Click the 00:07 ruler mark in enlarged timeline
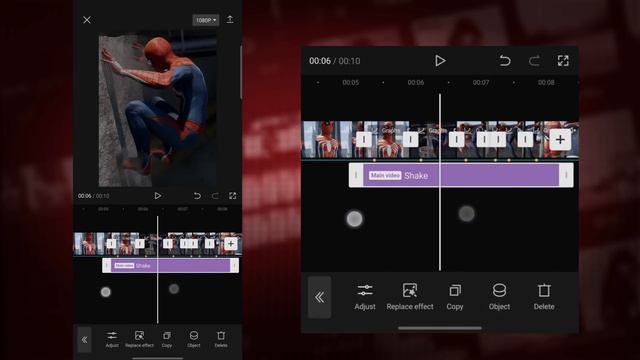This screenshot has width=640, height=360. [x=481, y=82]
